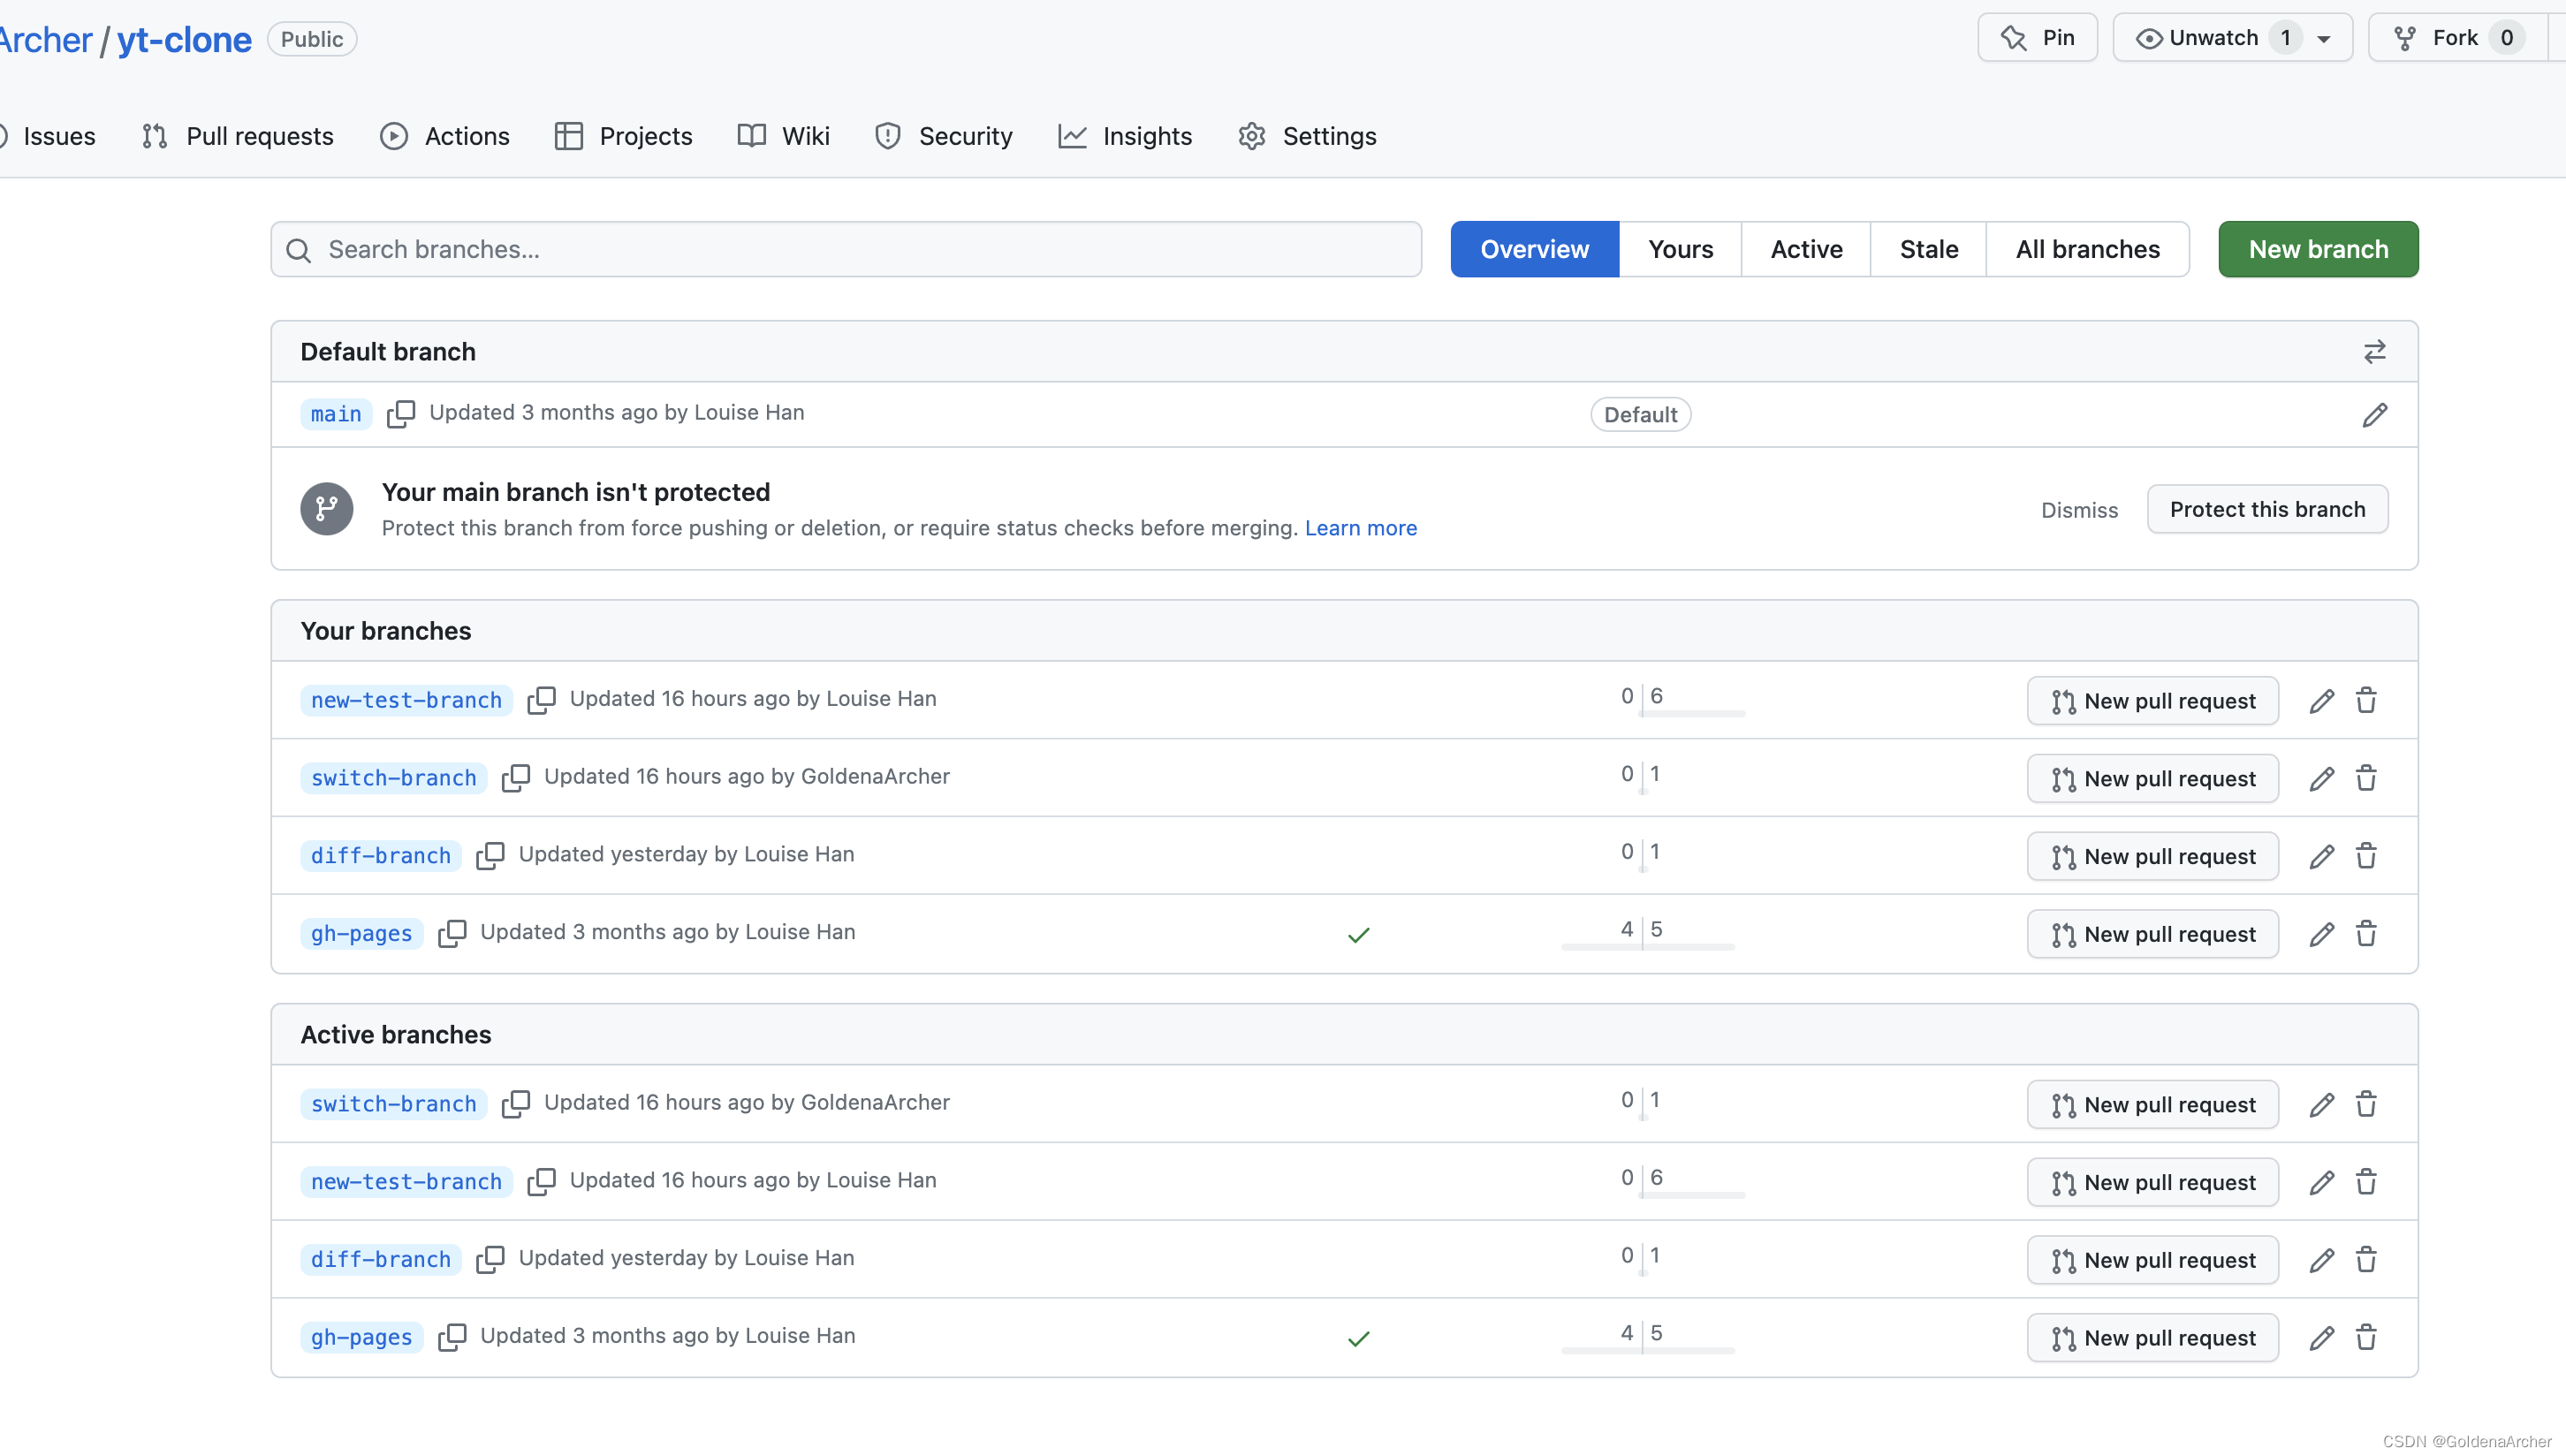The width and height of the screenshot is (2566, 1456).
Task: Copy the main branch name
Action: tap(401, 414)
